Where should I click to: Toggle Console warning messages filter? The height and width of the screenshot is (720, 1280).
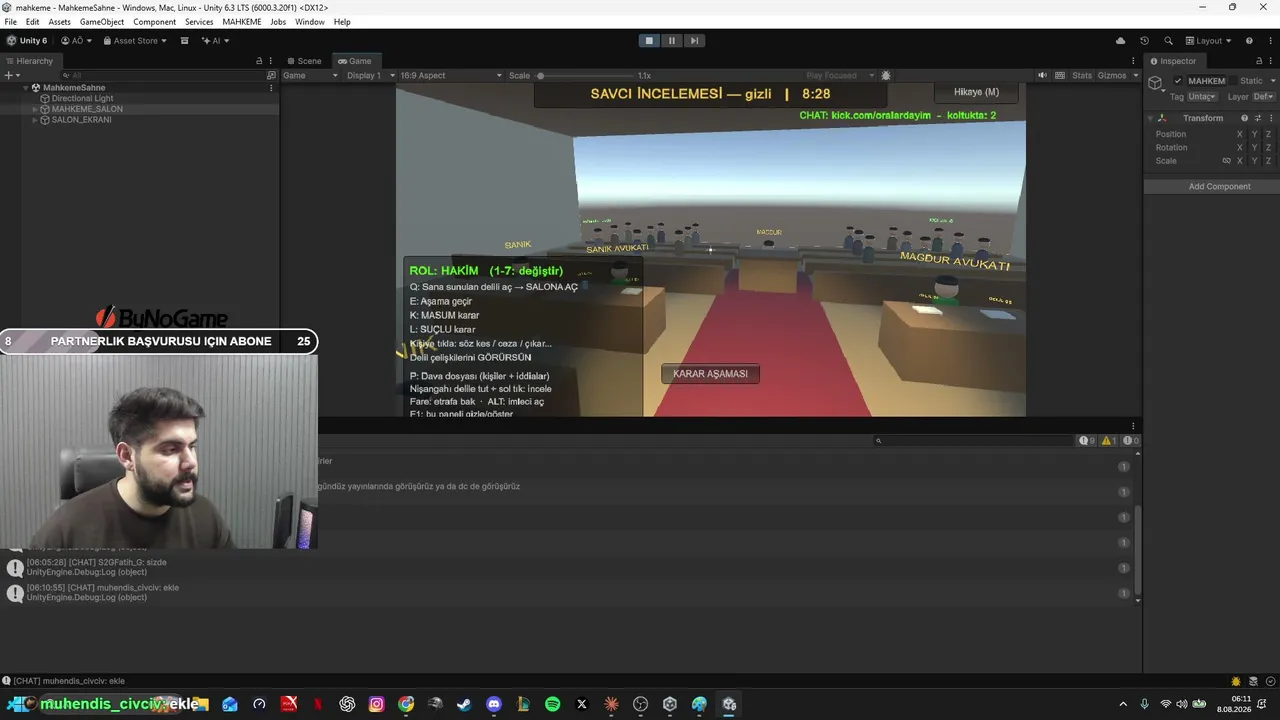[1108, 440]
